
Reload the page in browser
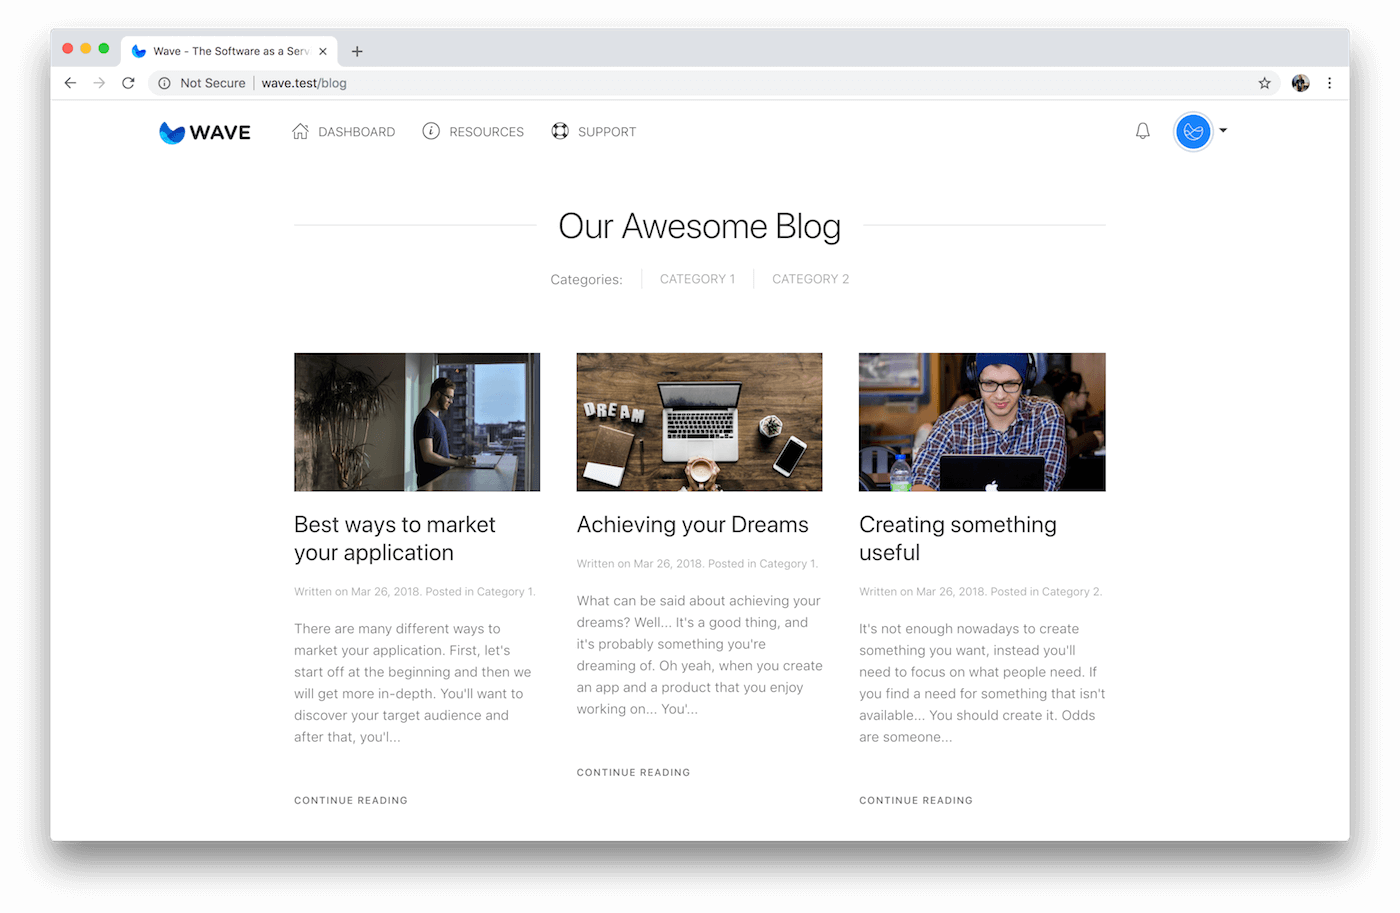click(128, 83)
